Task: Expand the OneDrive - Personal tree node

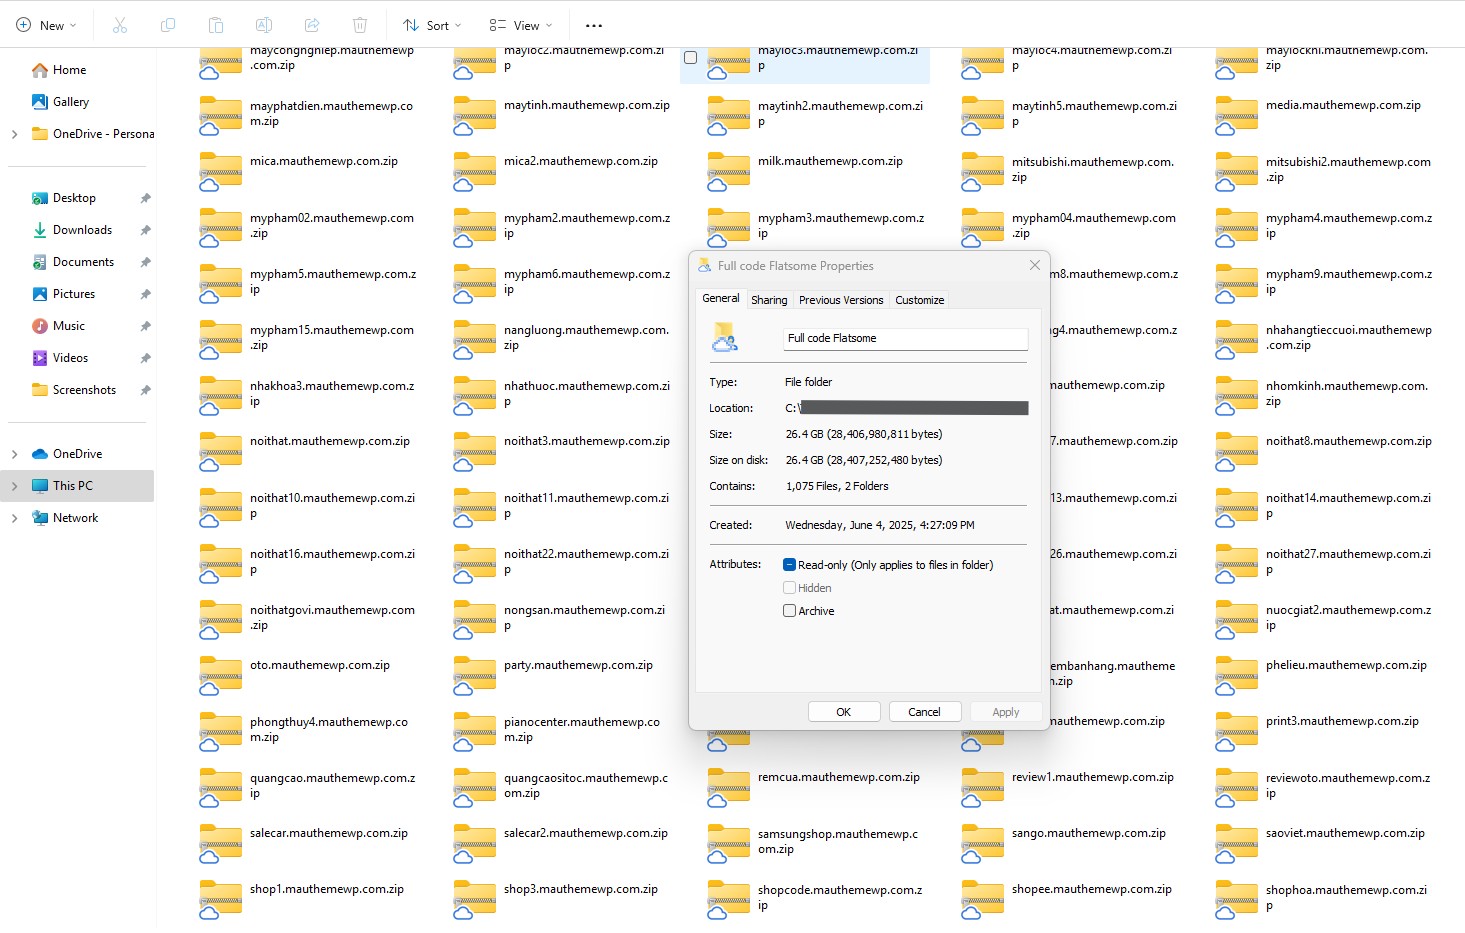Action: 14,134
